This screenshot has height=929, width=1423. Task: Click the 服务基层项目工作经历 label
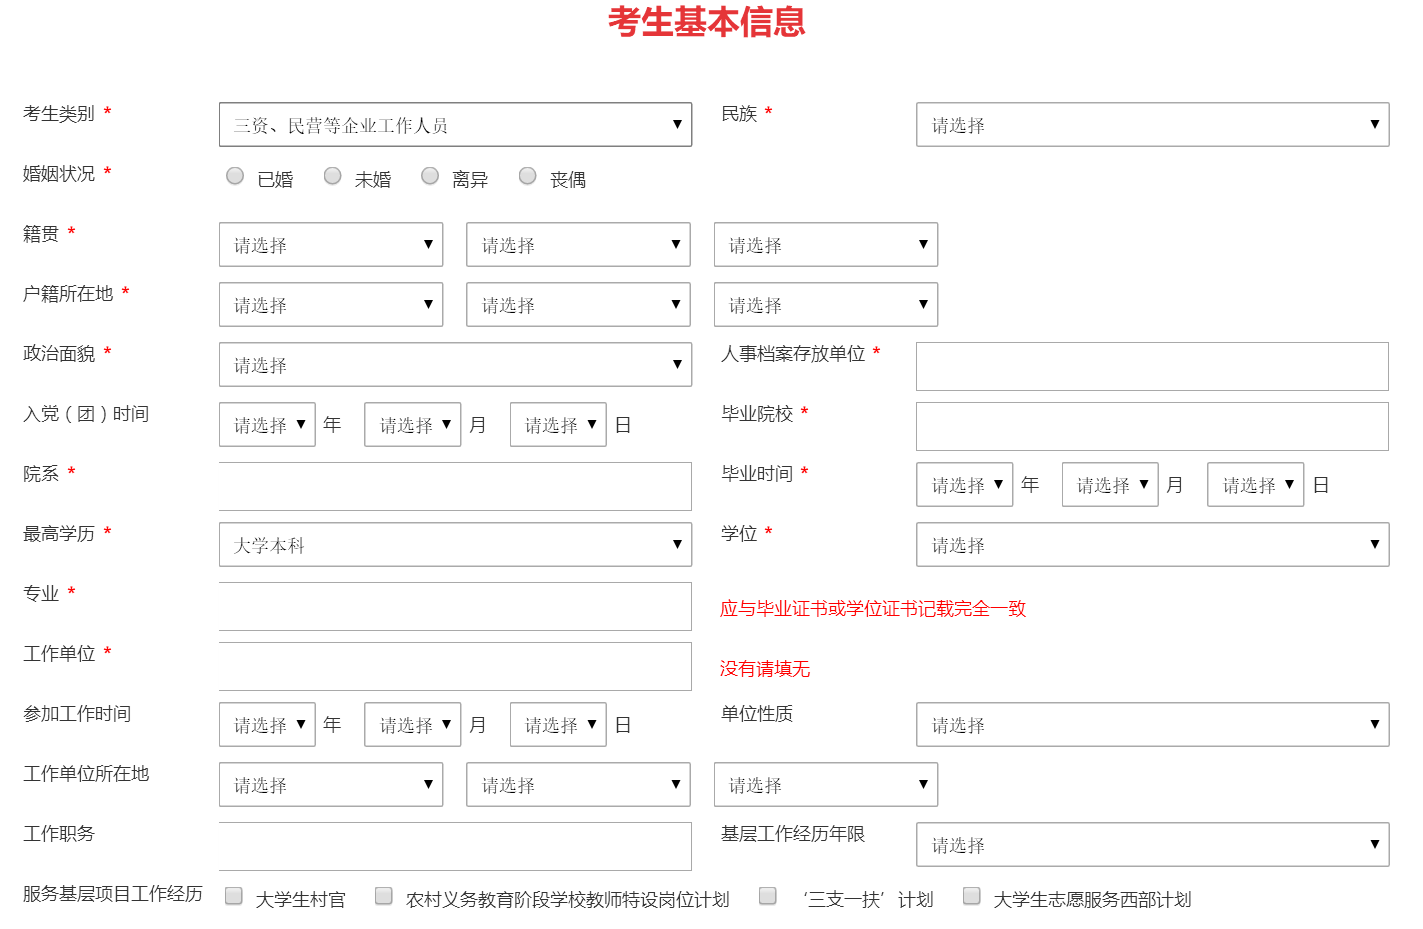coord(113,894)
